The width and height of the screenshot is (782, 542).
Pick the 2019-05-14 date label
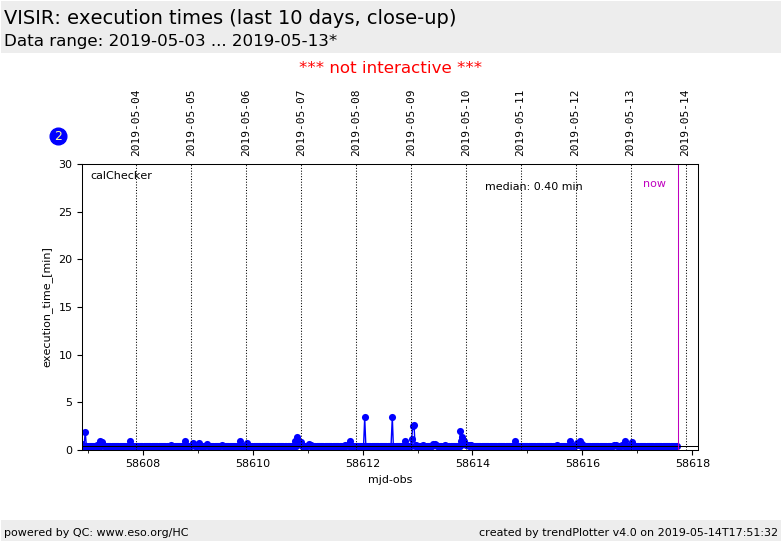pos(685,123)
